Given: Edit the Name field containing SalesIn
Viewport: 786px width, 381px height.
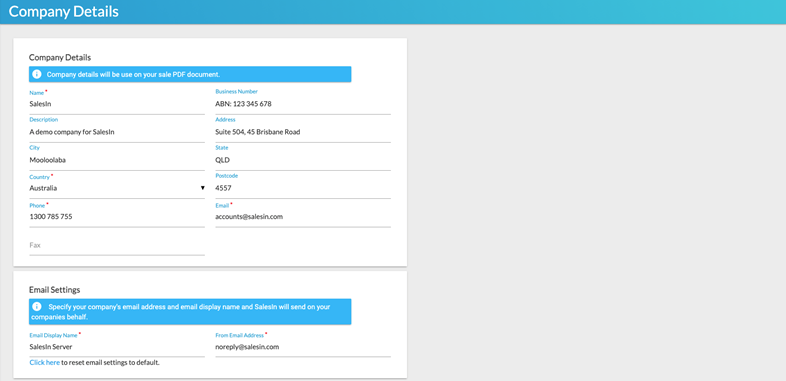Looking at the screenshot, I should [x=117, y=104].
